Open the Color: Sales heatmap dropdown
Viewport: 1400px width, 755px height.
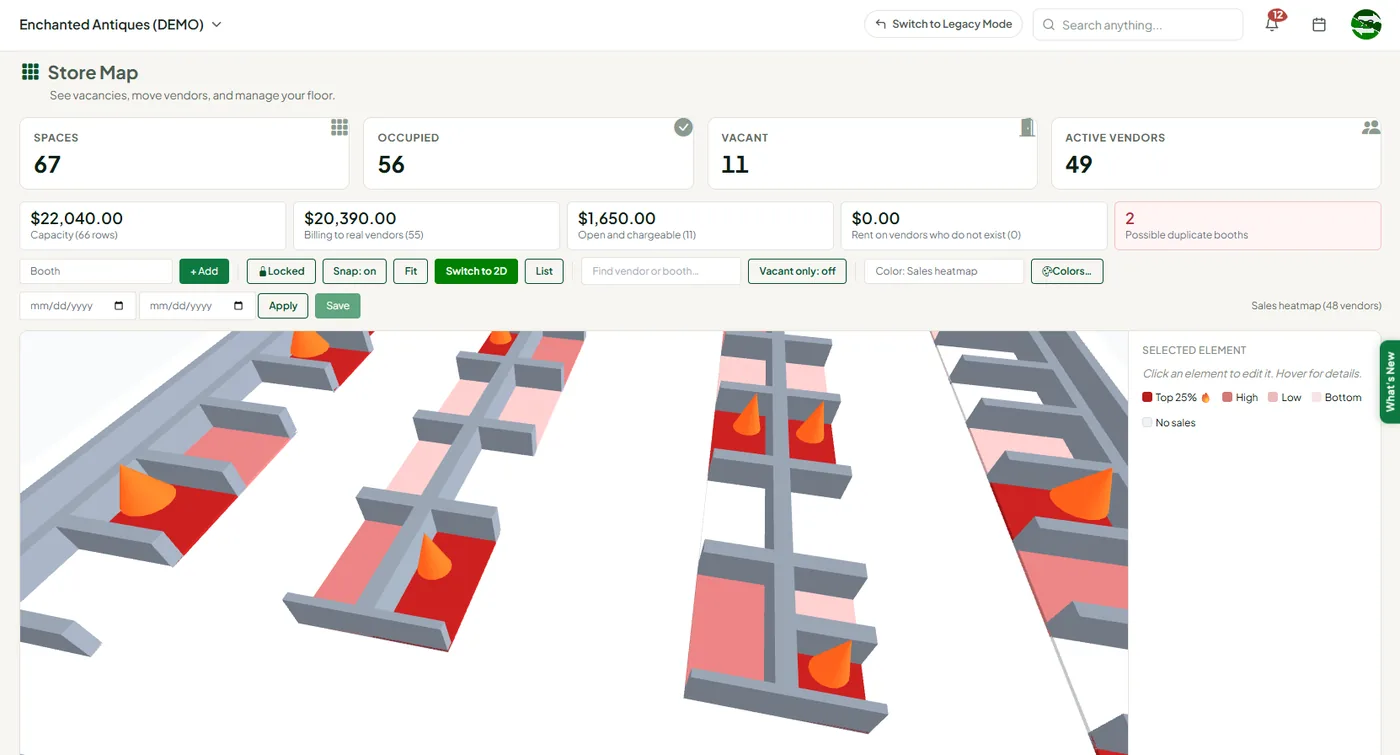pos(944,271)
